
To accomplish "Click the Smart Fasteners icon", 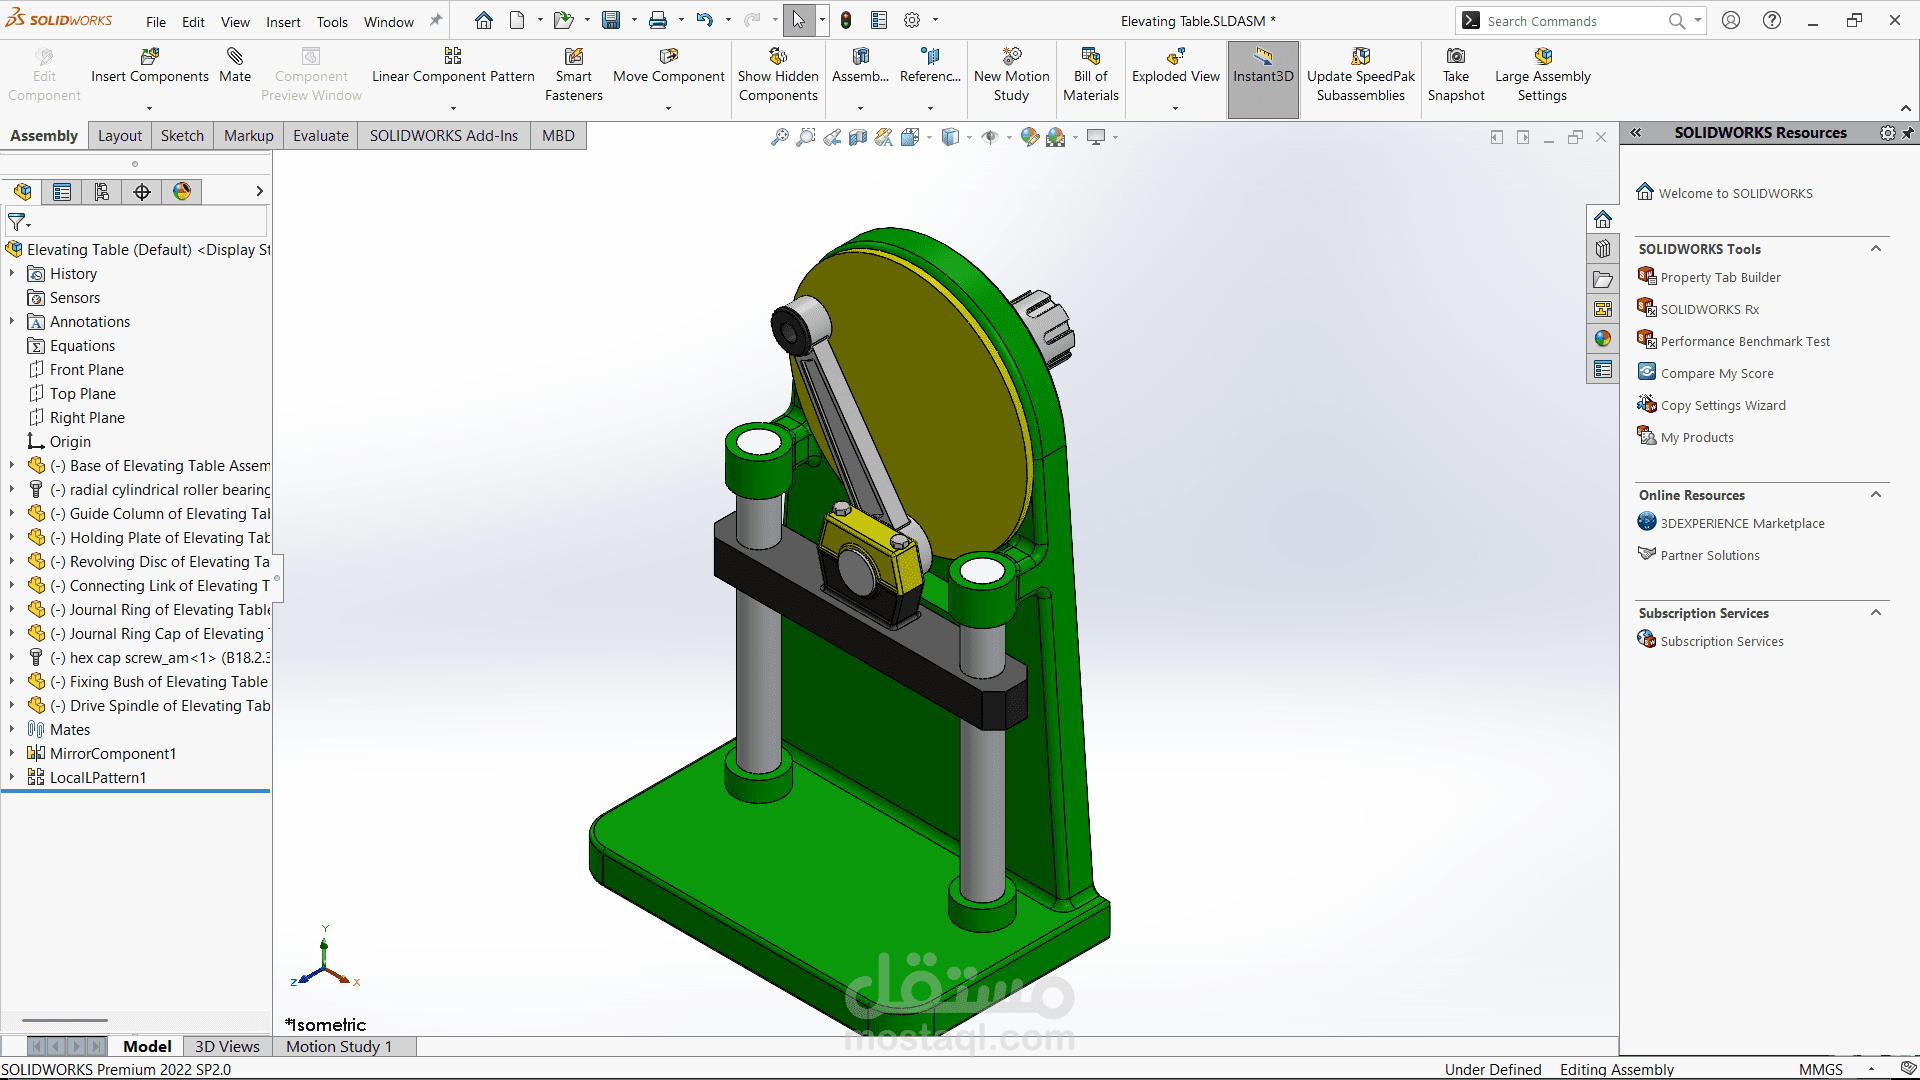I will (x=573, y=57).
